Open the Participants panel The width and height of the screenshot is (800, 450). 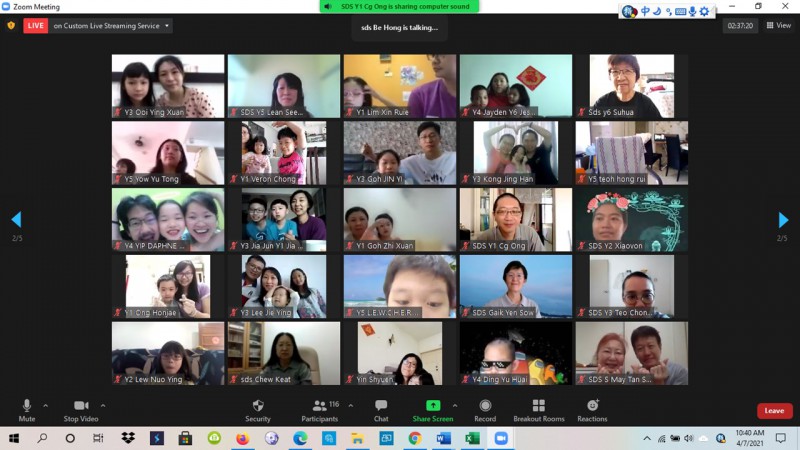[320, 409]
